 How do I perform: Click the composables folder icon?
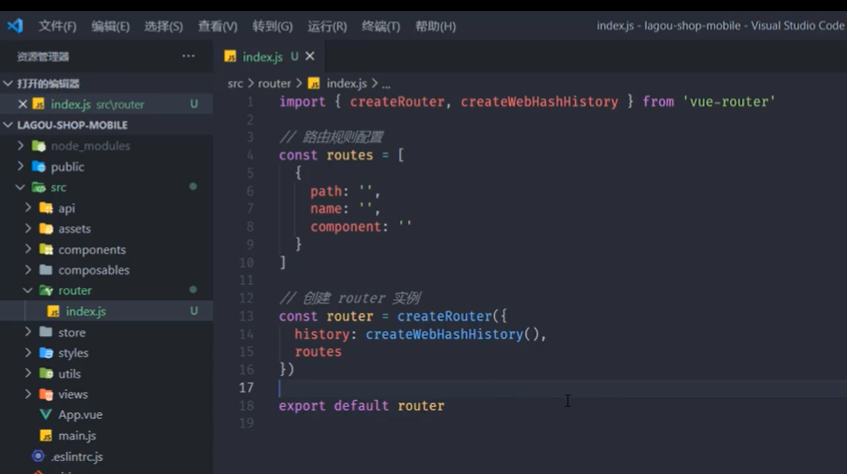coord(46,270)
